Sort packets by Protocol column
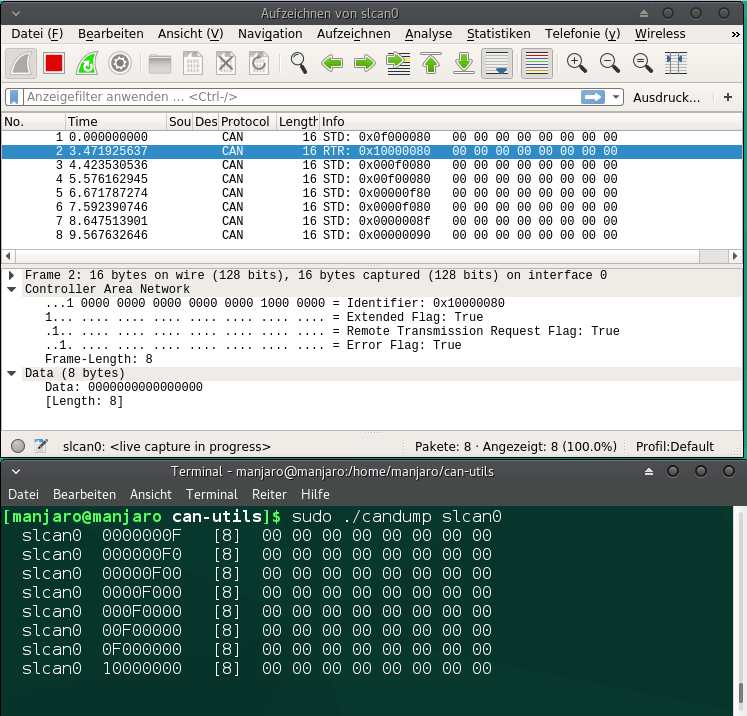747x716 pixels. click(248, 121)
